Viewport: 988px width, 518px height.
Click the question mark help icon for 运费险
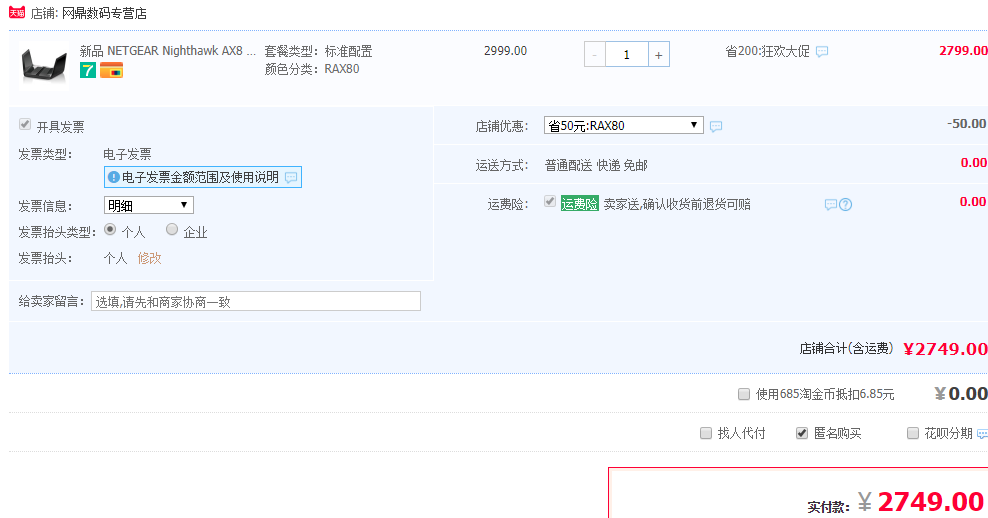tap(846, 205)
